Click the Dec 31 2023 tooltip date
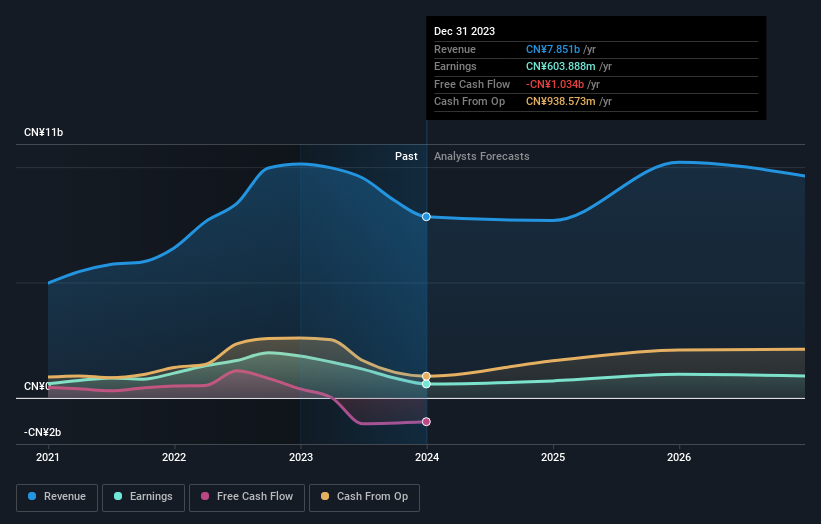 pyautogui.click(x=464, y=31)
